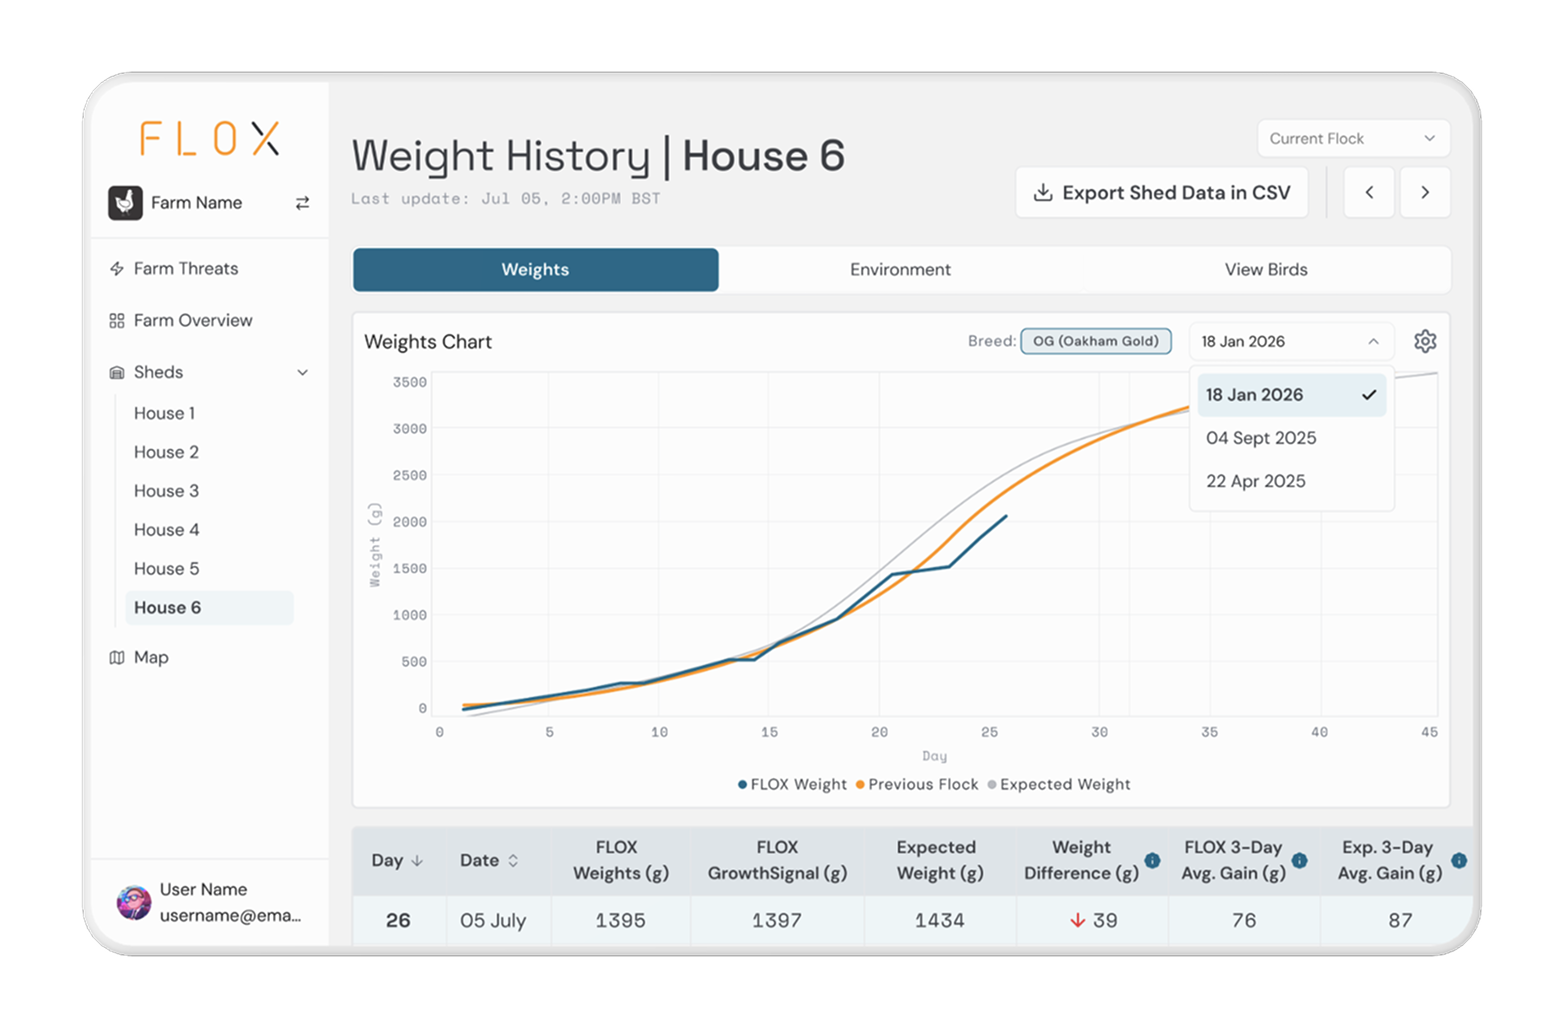The height and width of the screenshot is (1028, 1564).
Task: Open the Map page
Action: (x=151, y=657)
